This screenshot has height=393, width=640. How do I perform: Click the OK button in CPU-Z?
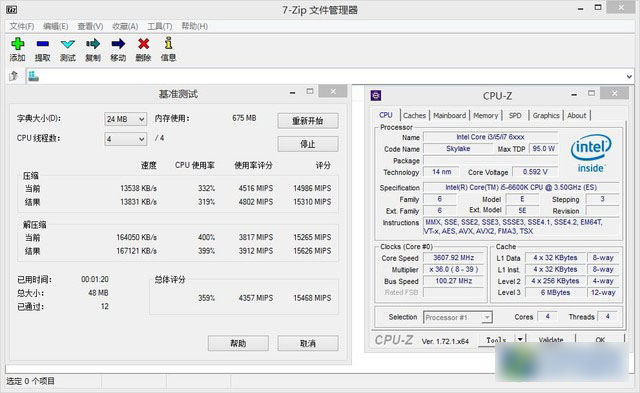coord(600,340)
